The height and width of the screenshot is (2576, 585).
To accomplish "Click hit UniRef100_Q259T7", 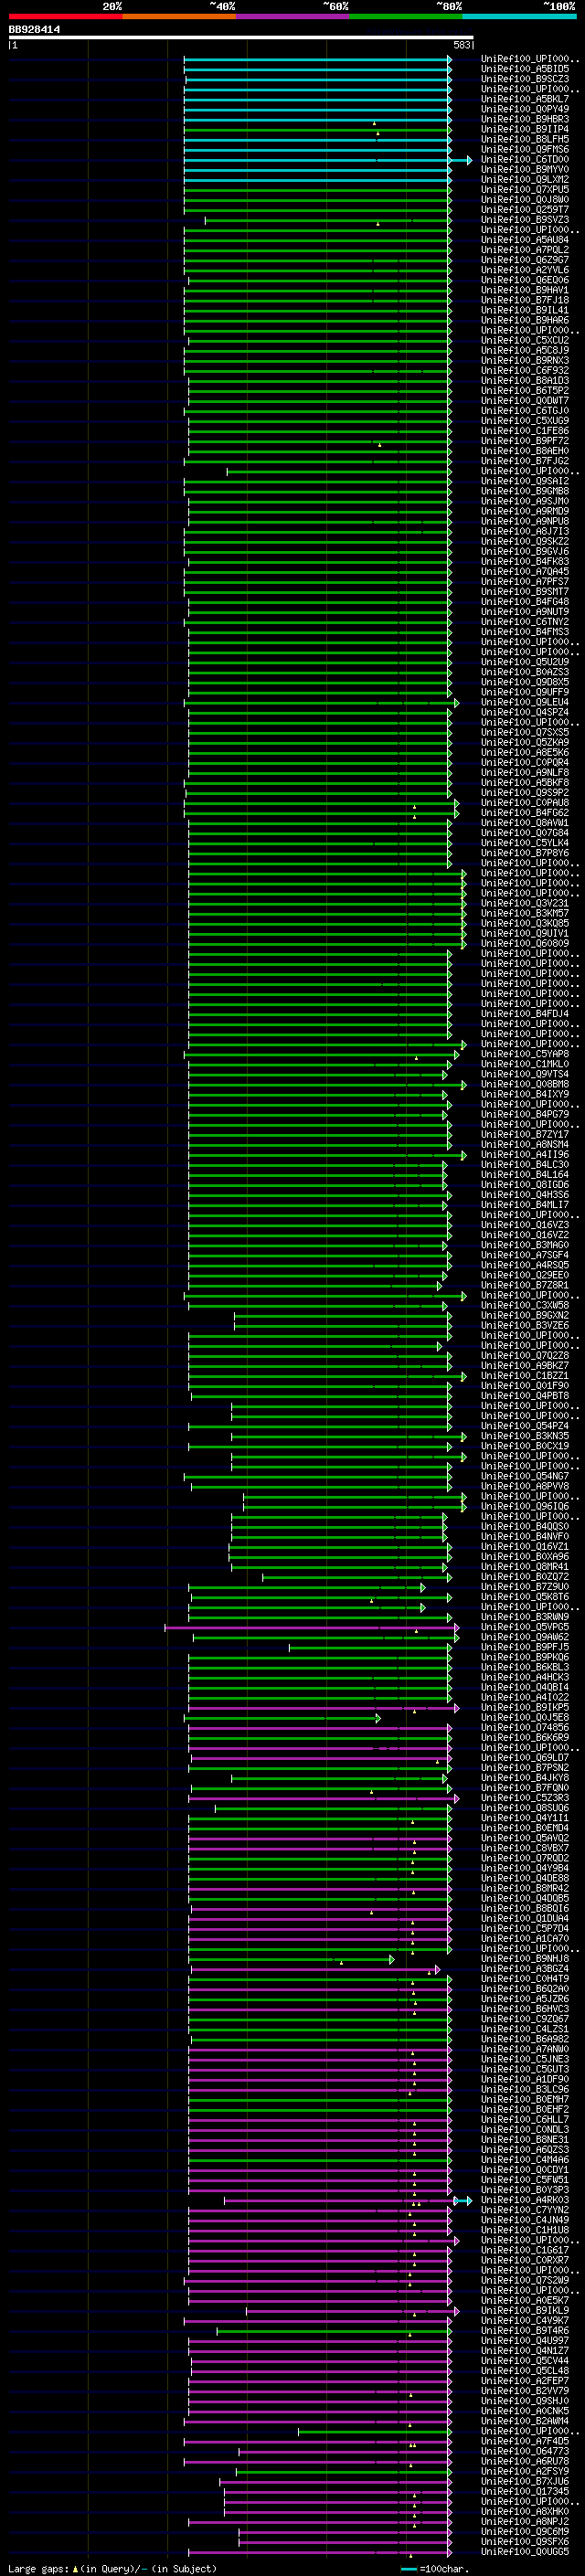I will (x=525, y=210).
